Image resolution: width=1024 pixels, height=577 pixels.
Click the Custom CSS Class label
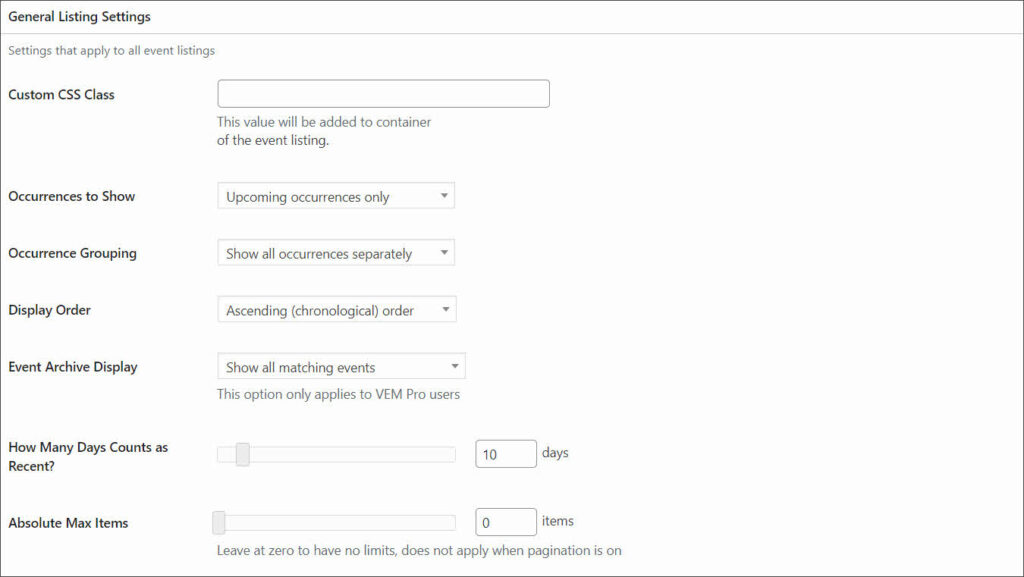click(x=61, y=95)
